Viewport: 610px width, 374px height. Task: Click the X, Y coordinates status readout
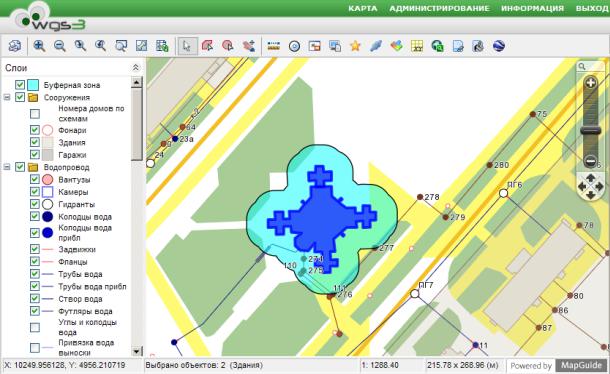pyautogui.click(x=65, y=365)
